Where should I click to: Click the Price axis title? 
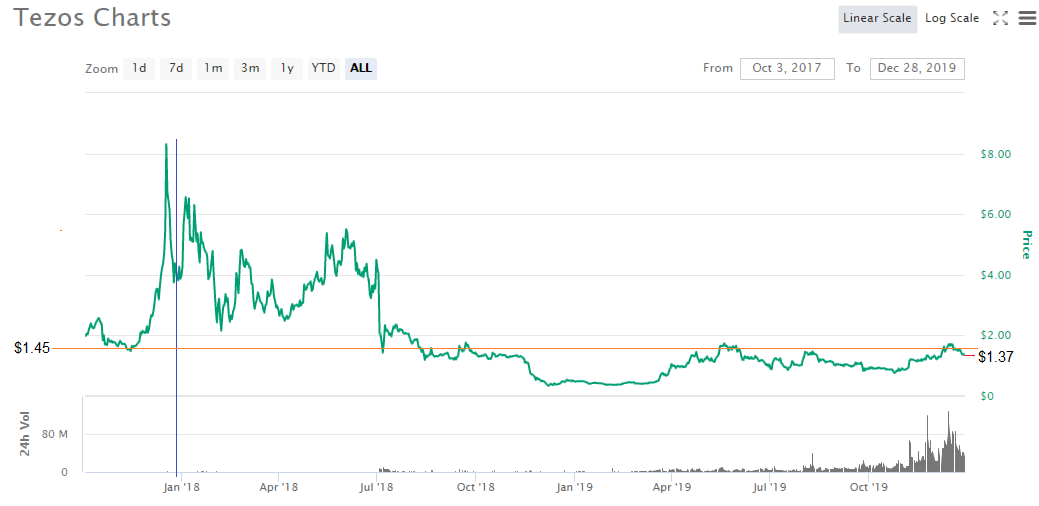coord(1026,244)
